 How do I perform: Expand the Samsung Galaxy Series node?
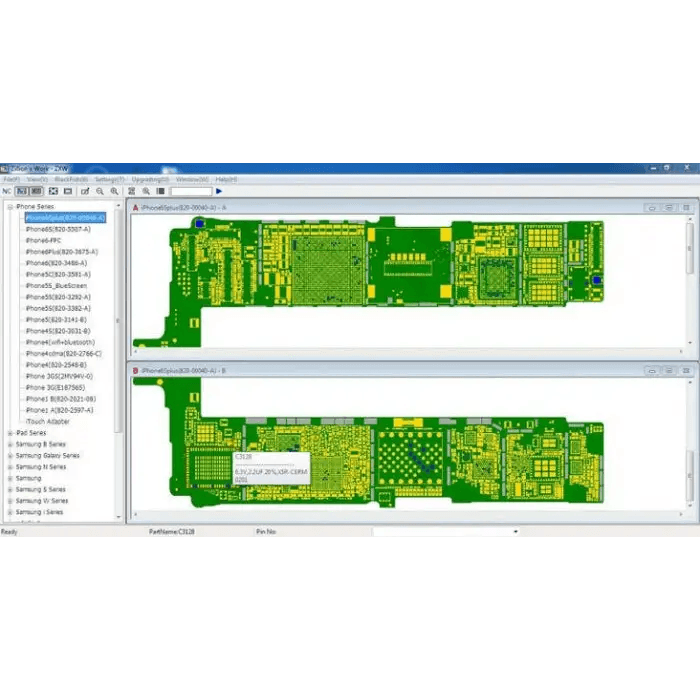[9, 456]
